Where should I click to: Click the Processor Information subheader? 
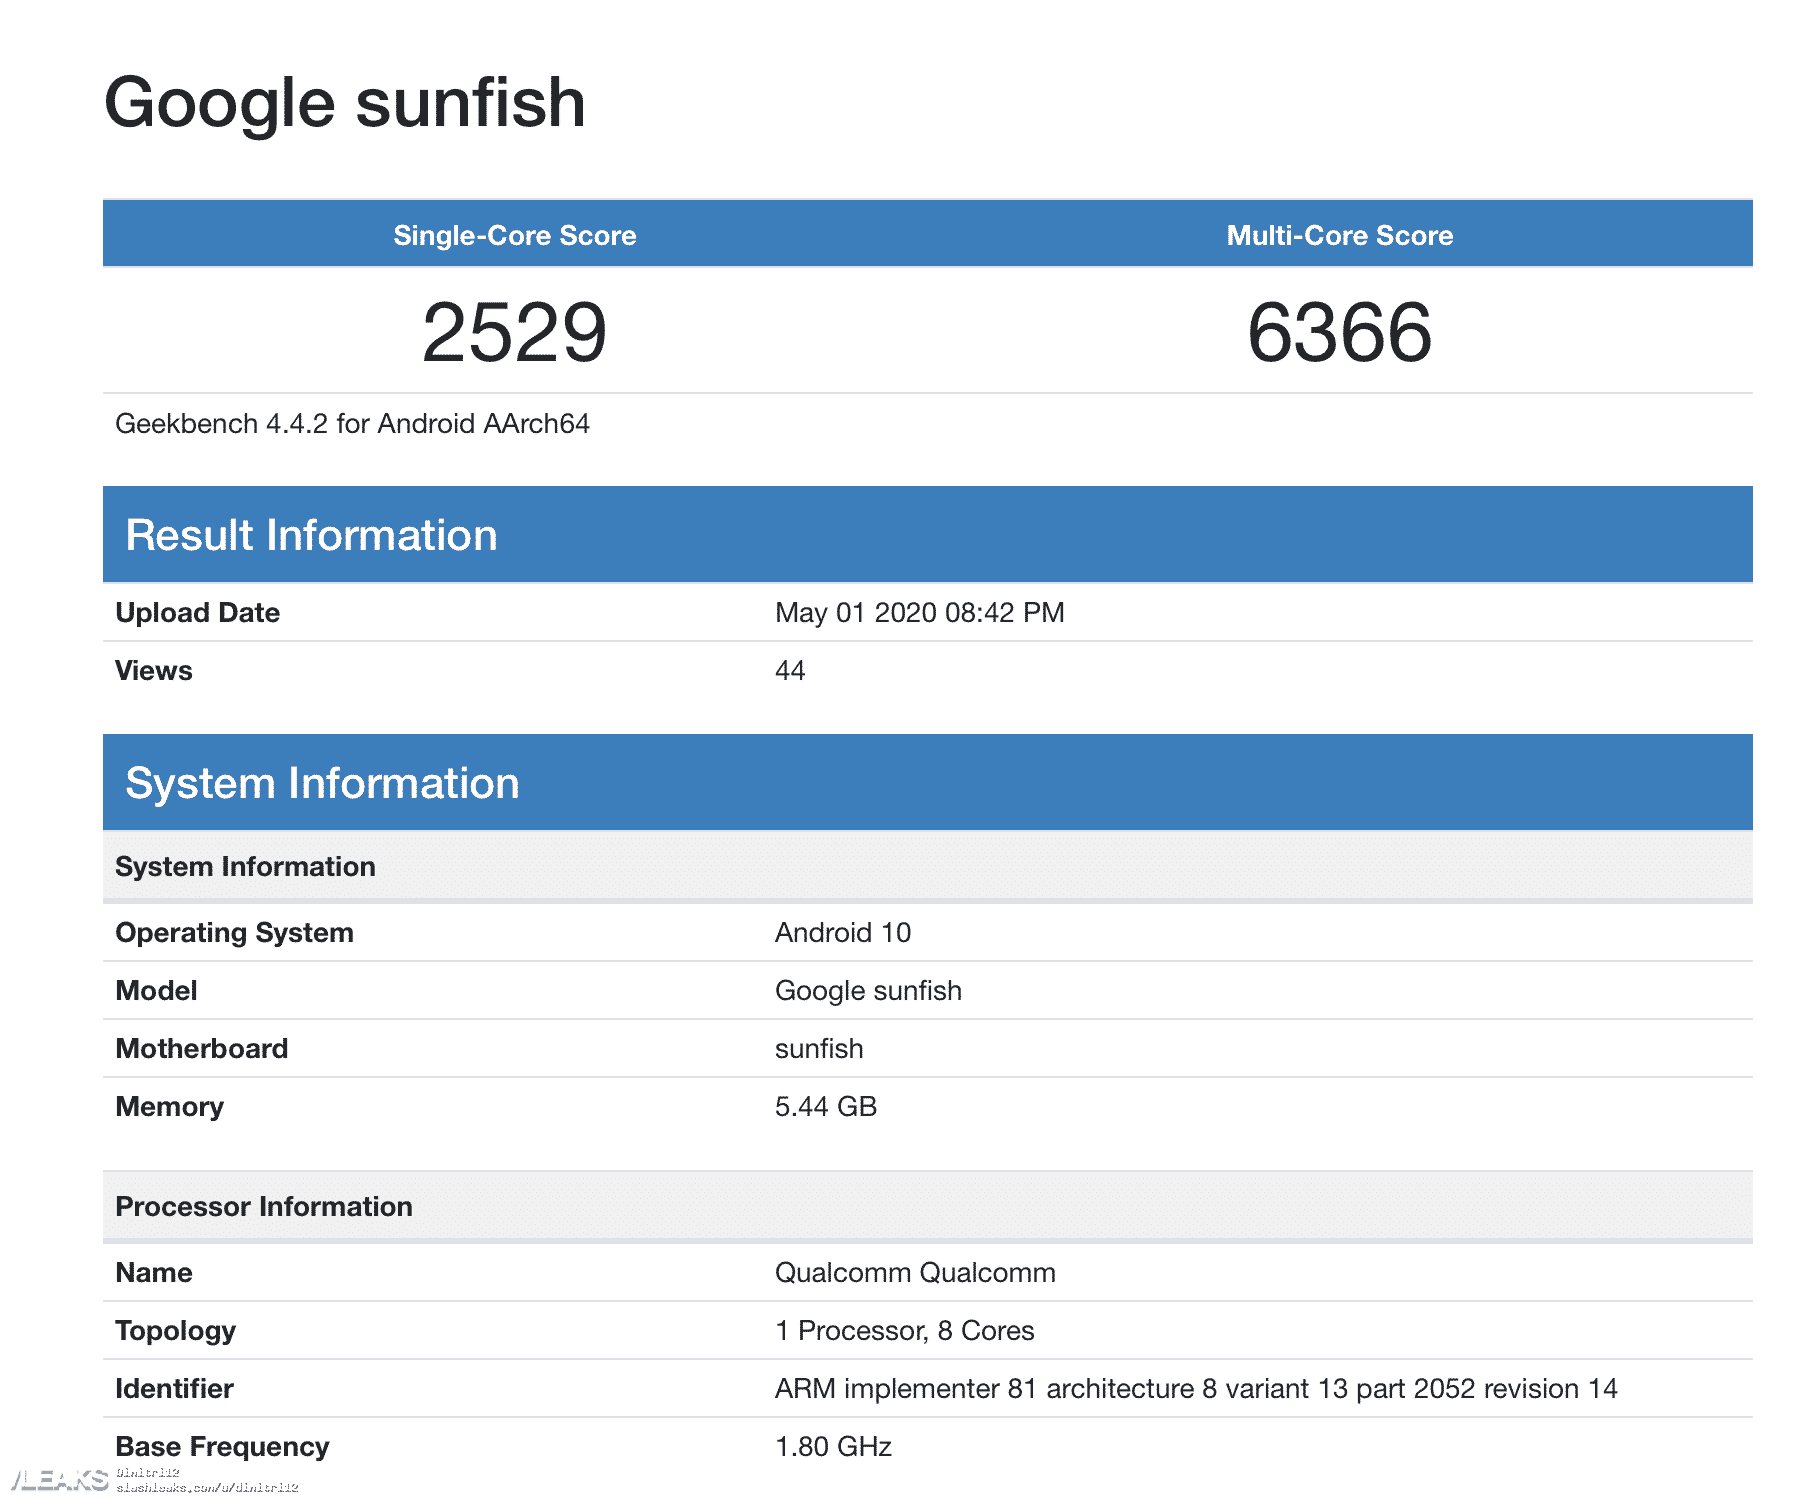[x=263, y=1206]
